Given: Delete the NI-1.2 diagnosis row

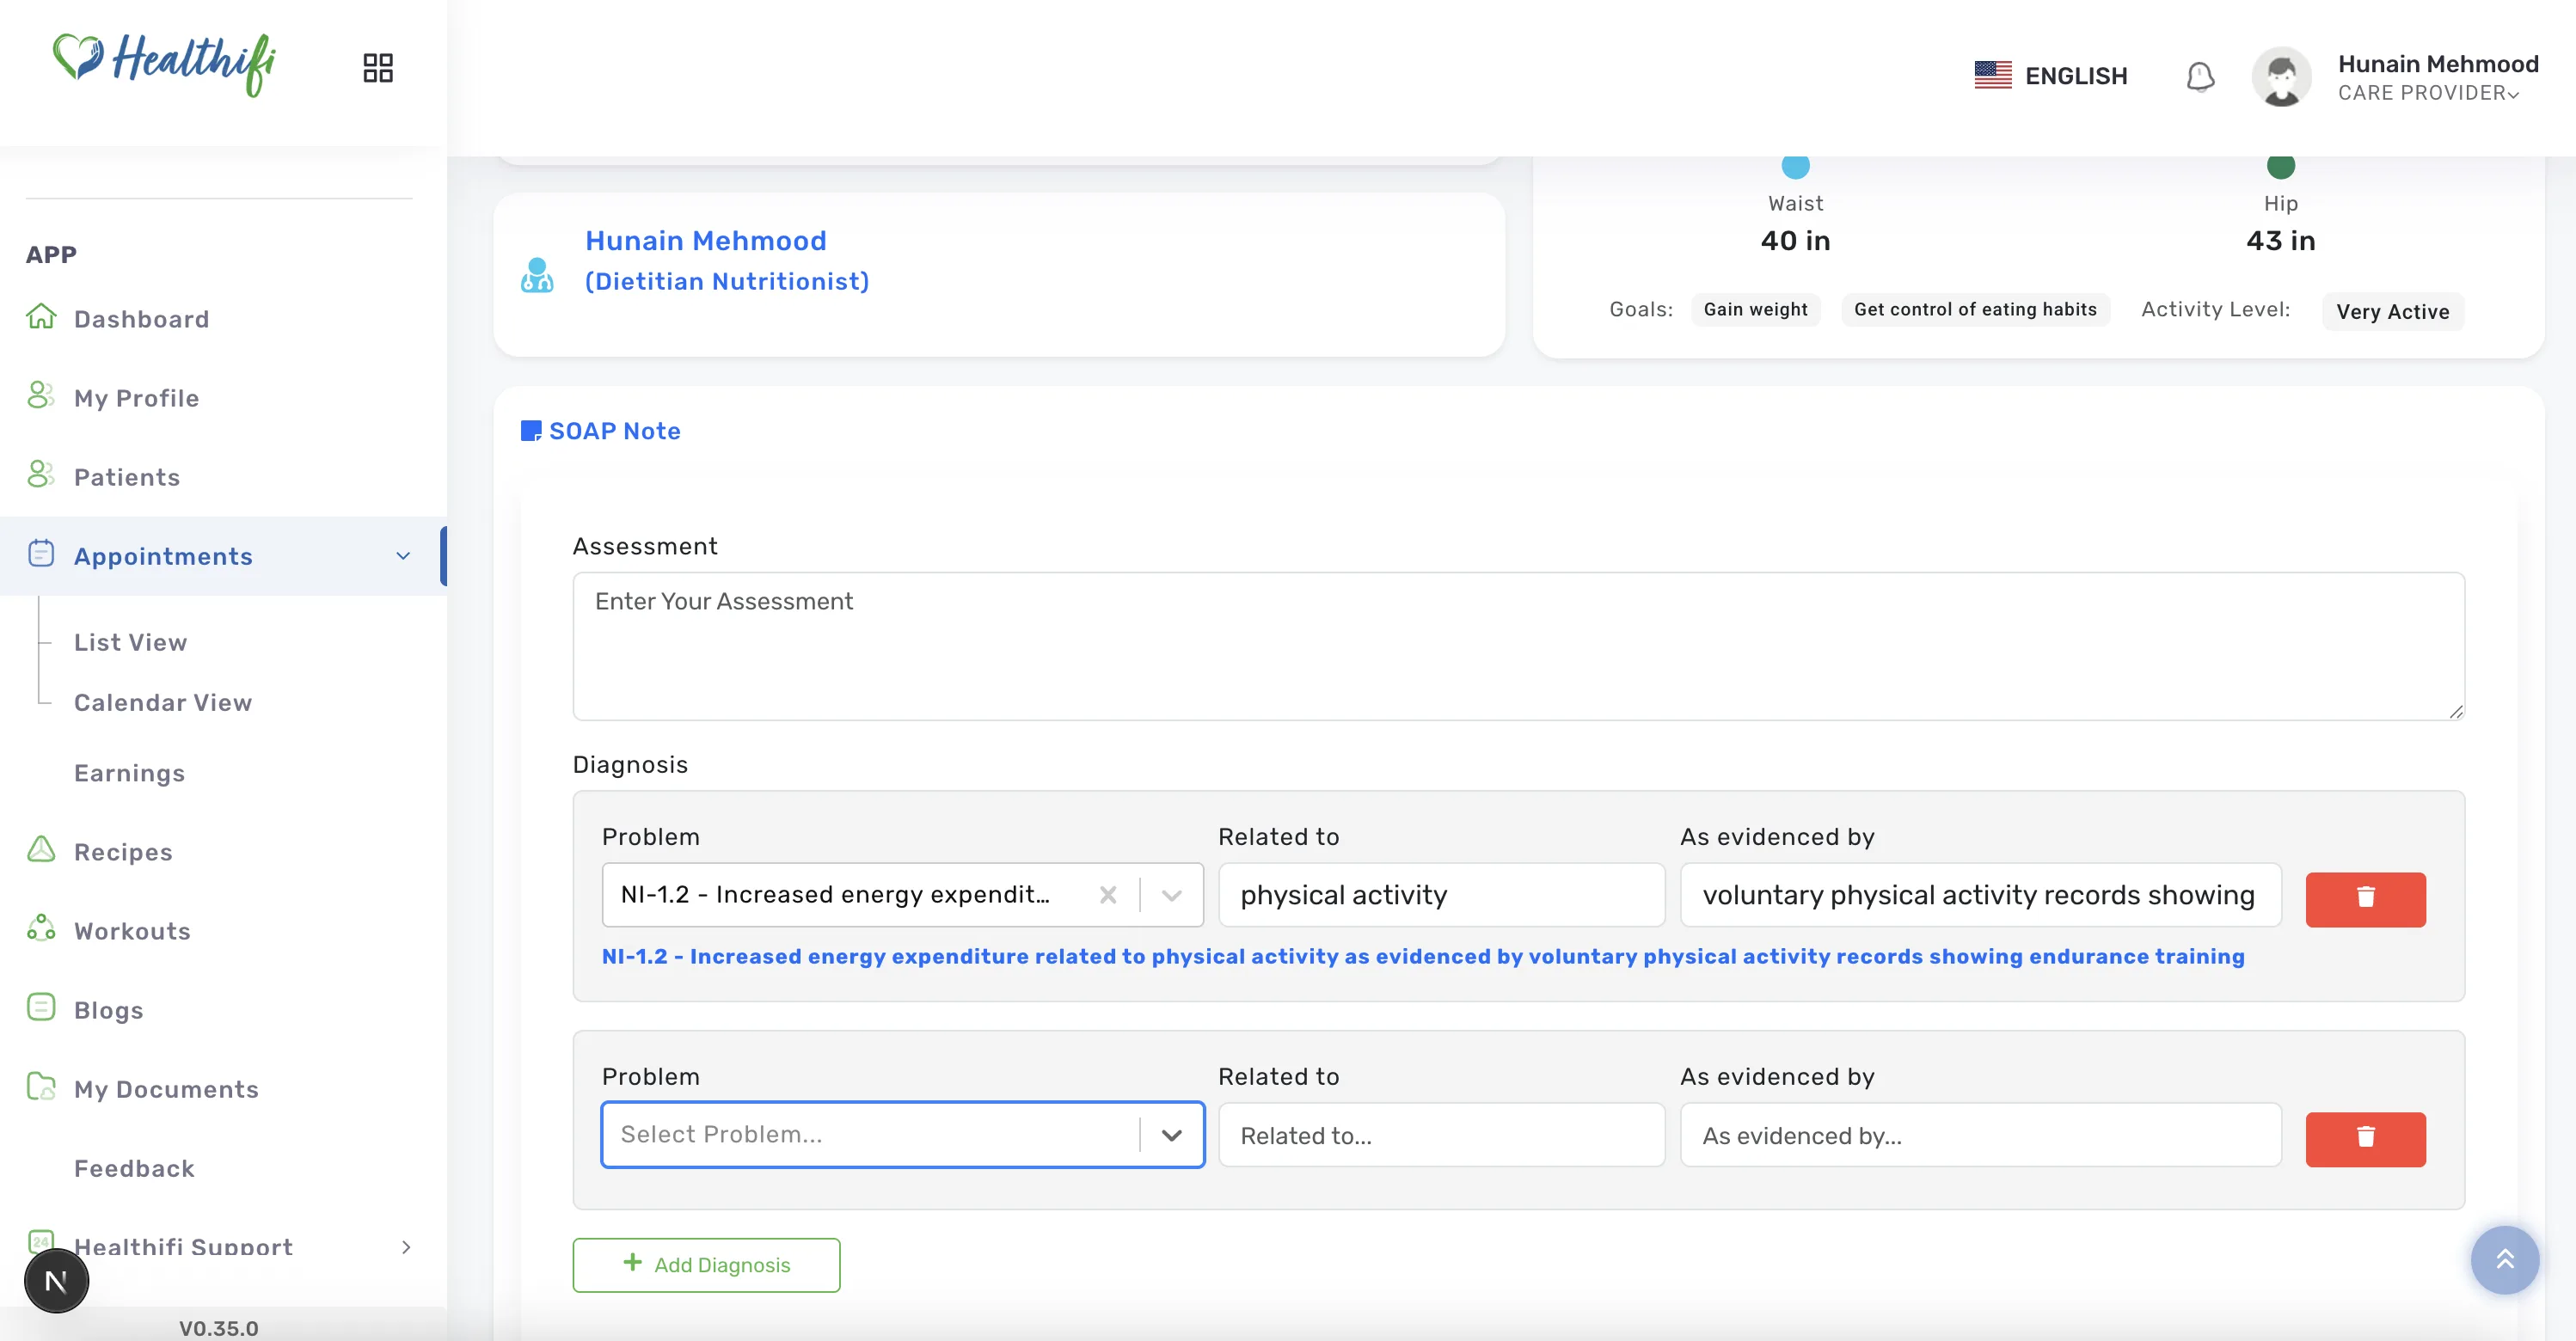Looking at the screenshot, I should pos(2365,898).
